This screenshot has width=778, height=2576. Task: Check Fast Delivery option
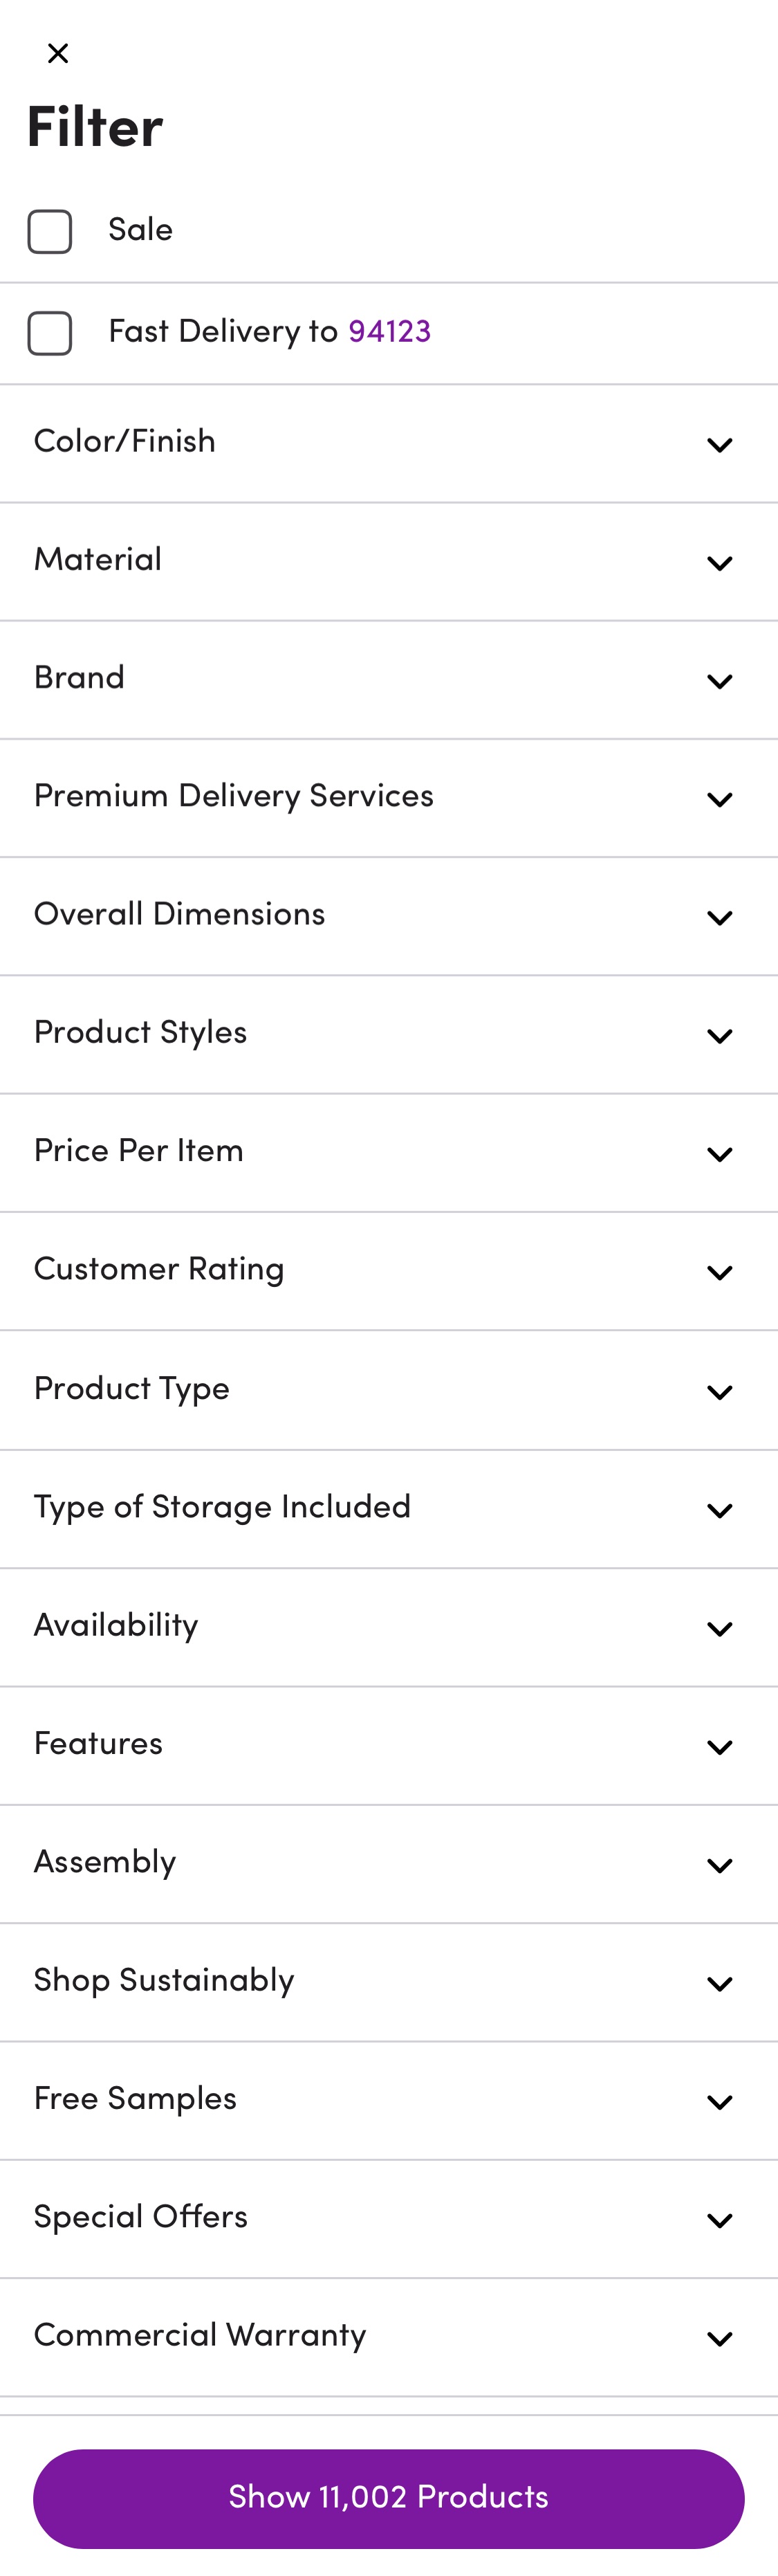50,333
